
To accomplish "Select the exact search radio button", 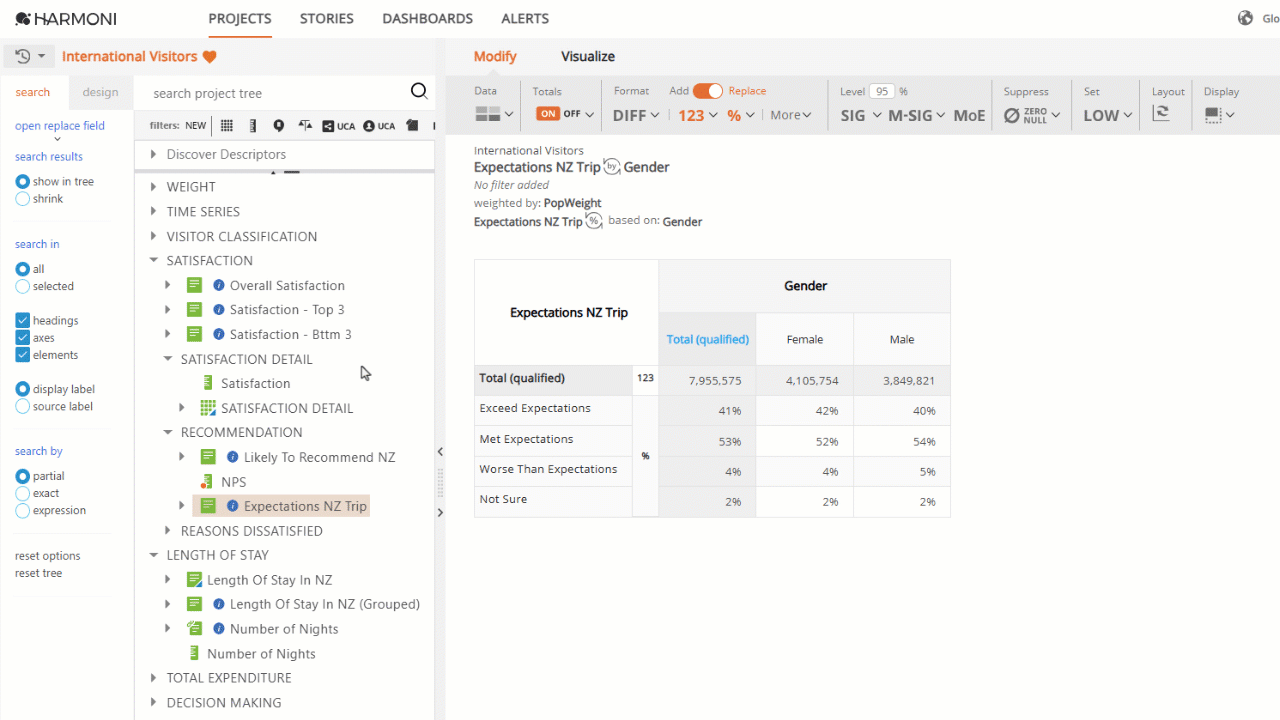I will click(x=23, y=494).
